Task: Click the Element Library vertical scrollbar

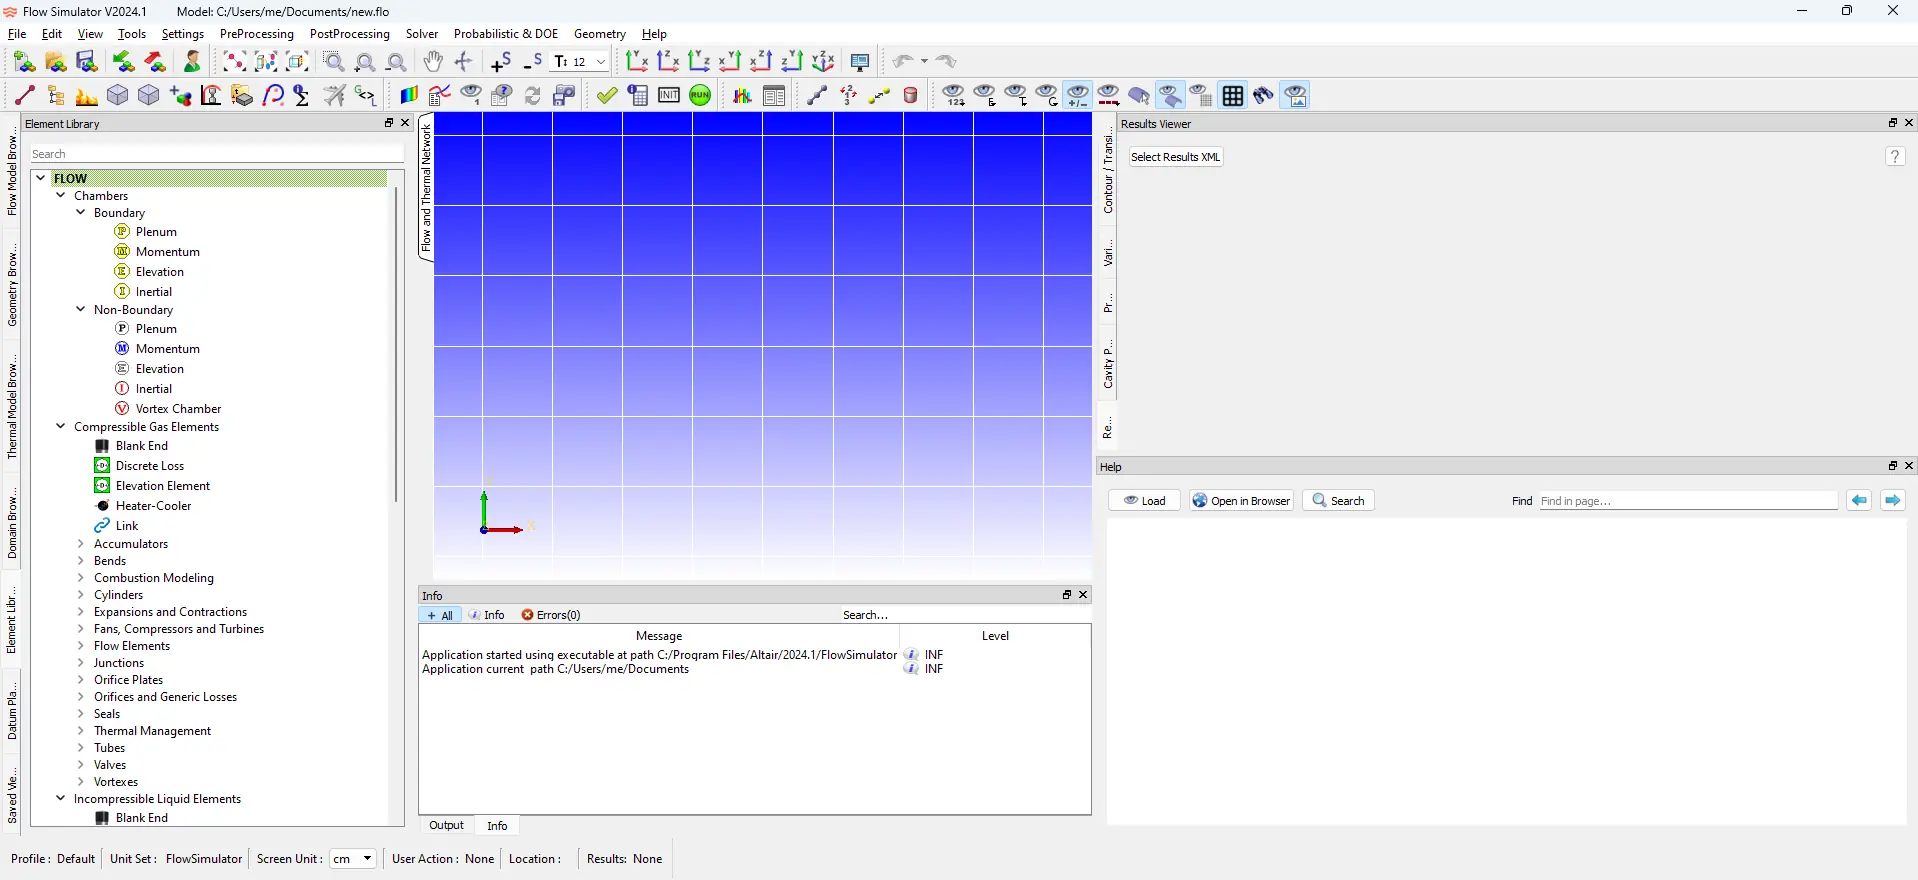Action: click(396, 344)
